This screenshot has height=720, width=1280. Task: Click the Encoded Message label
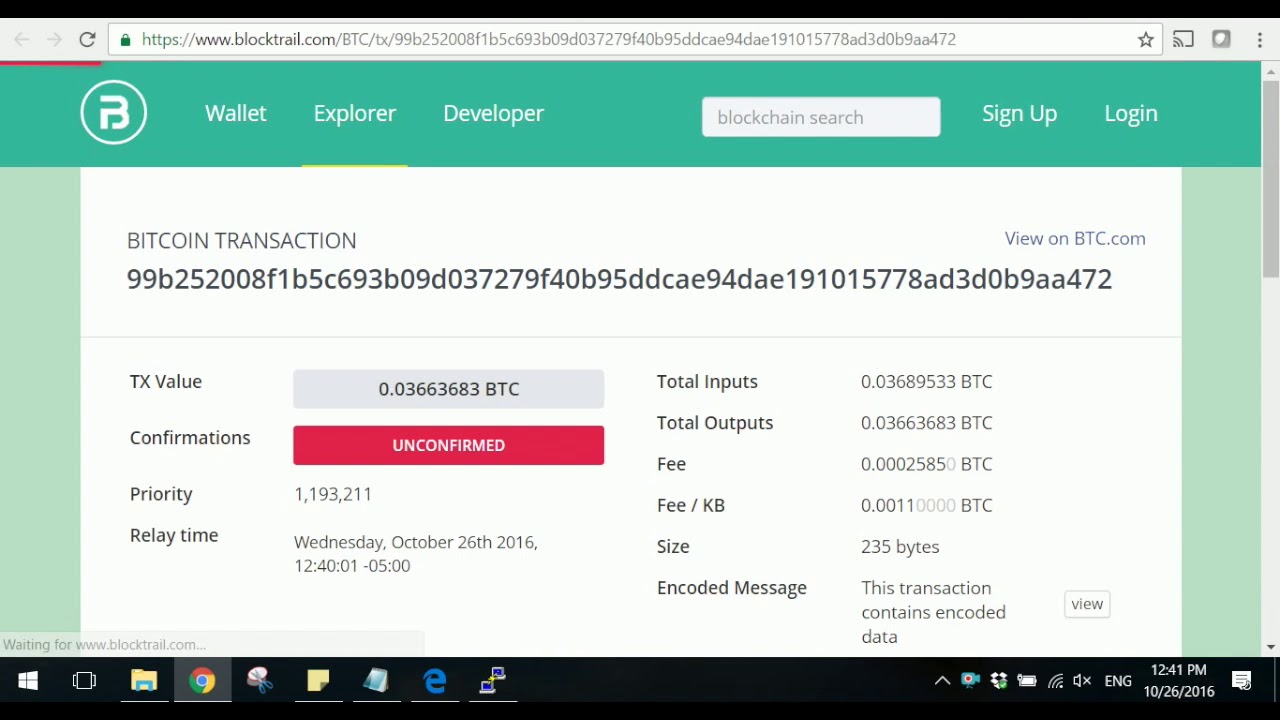coord(732,588)
